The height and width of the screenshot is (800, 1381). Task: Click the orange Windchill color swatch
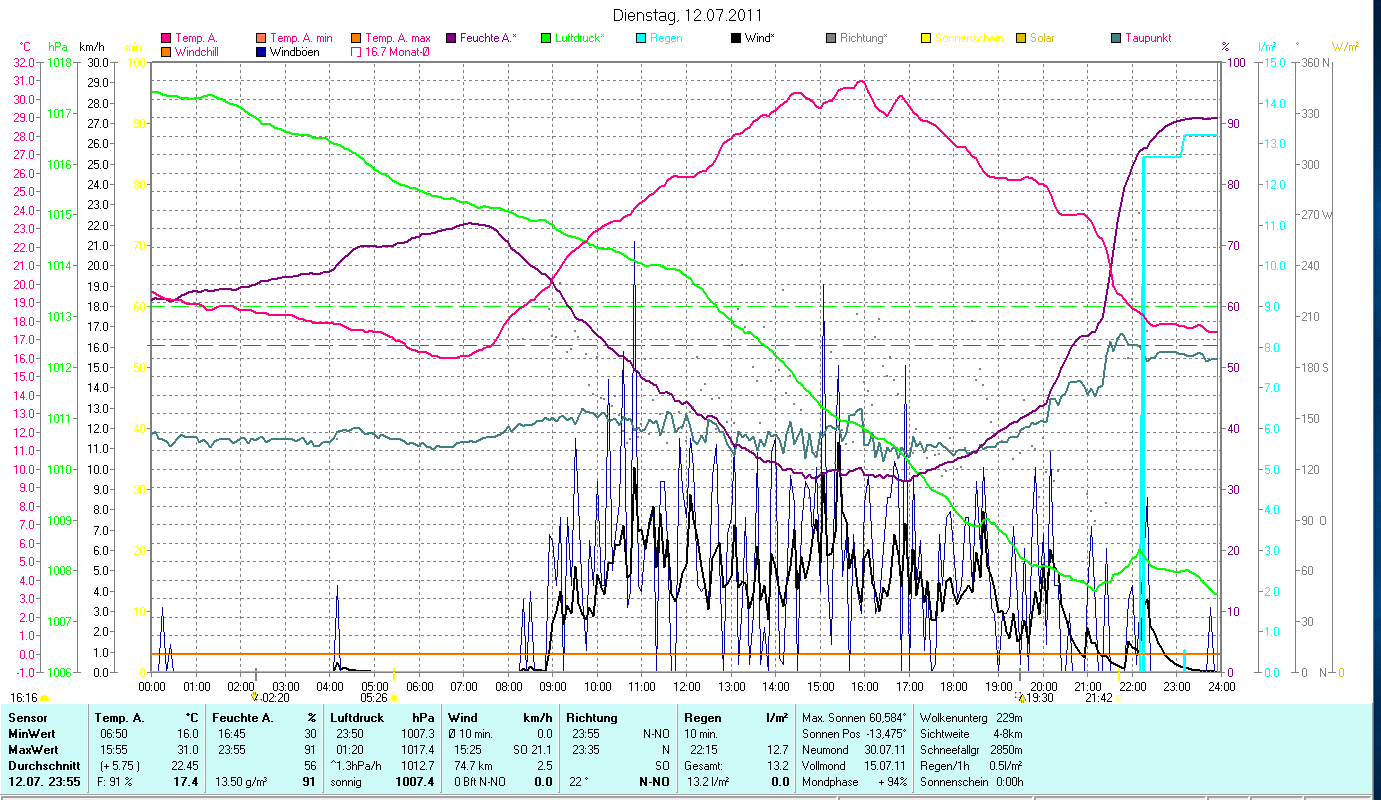tap(166, 51)
